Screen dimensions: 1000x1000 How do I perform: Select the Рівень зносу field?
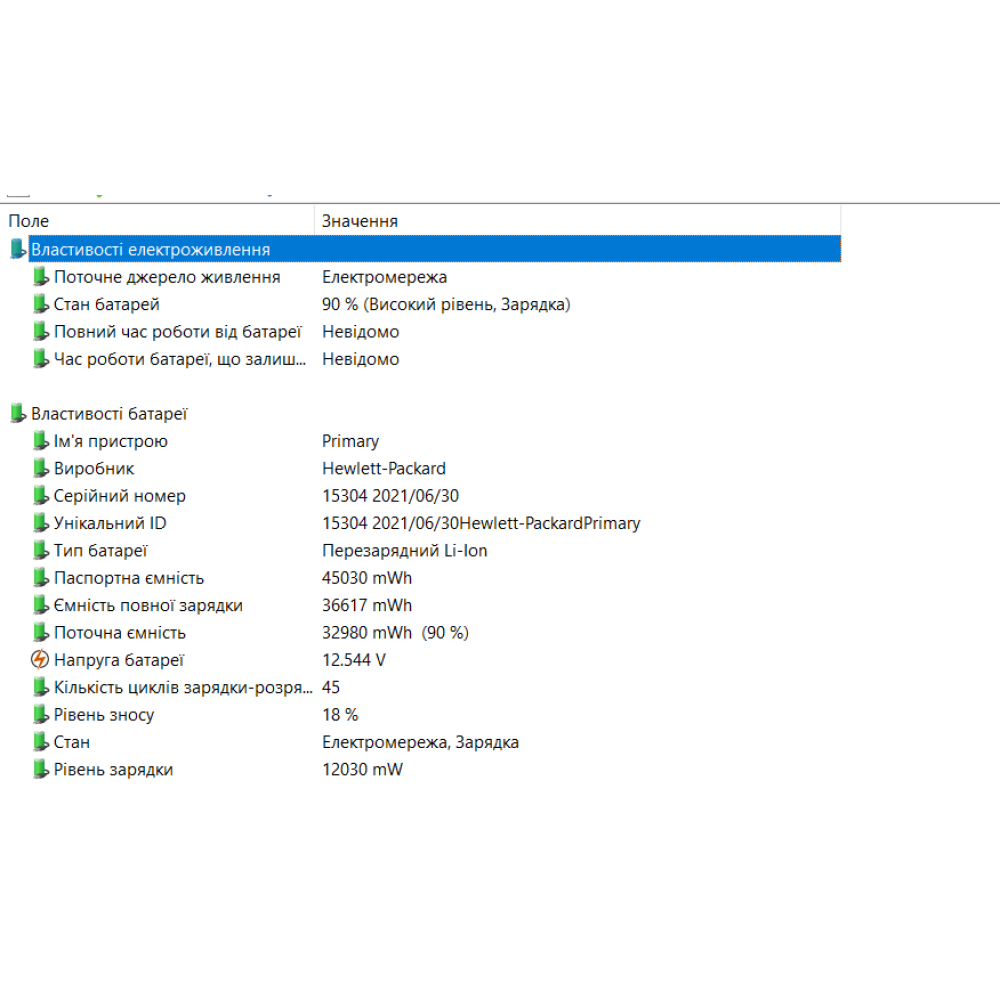tap(104, 715)
